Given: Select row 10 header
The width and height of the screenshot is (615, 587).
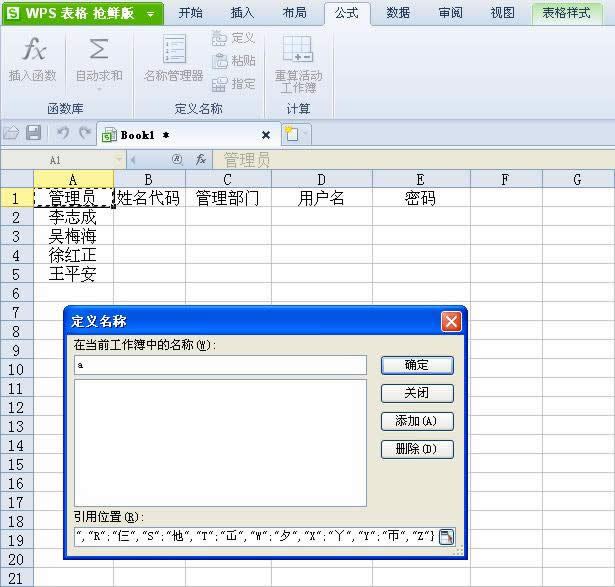Looking at the screenshot, I should point(16,369).
